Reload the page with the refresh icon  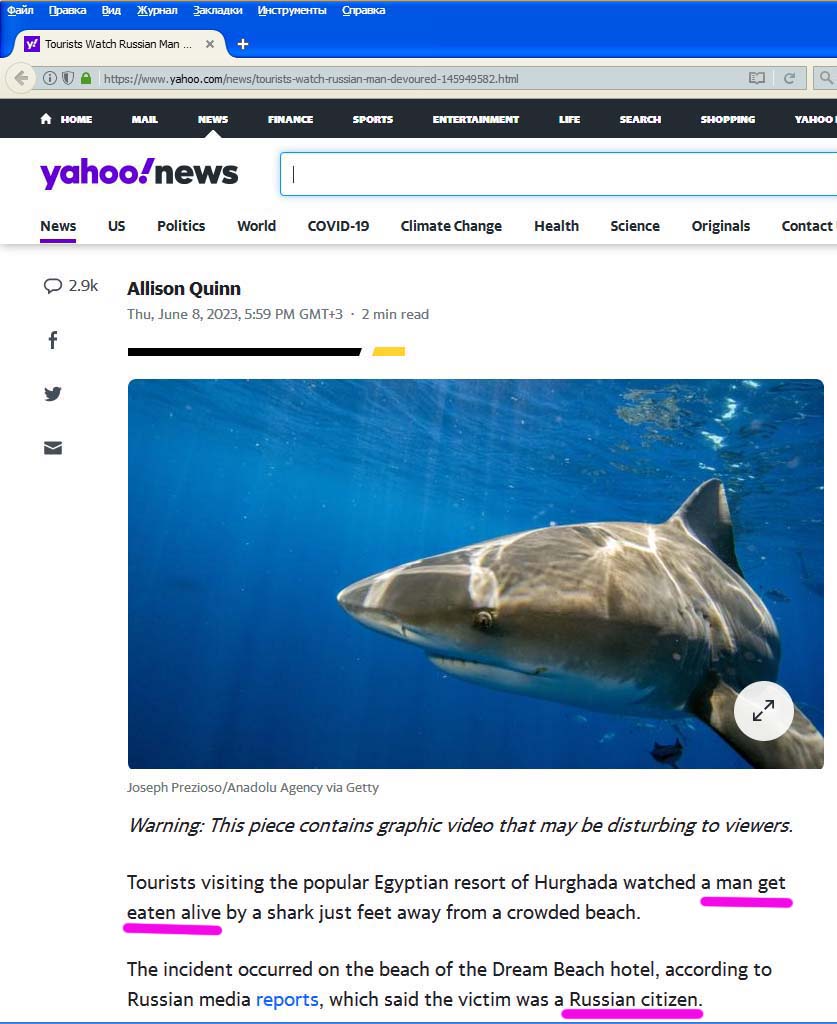789,78
